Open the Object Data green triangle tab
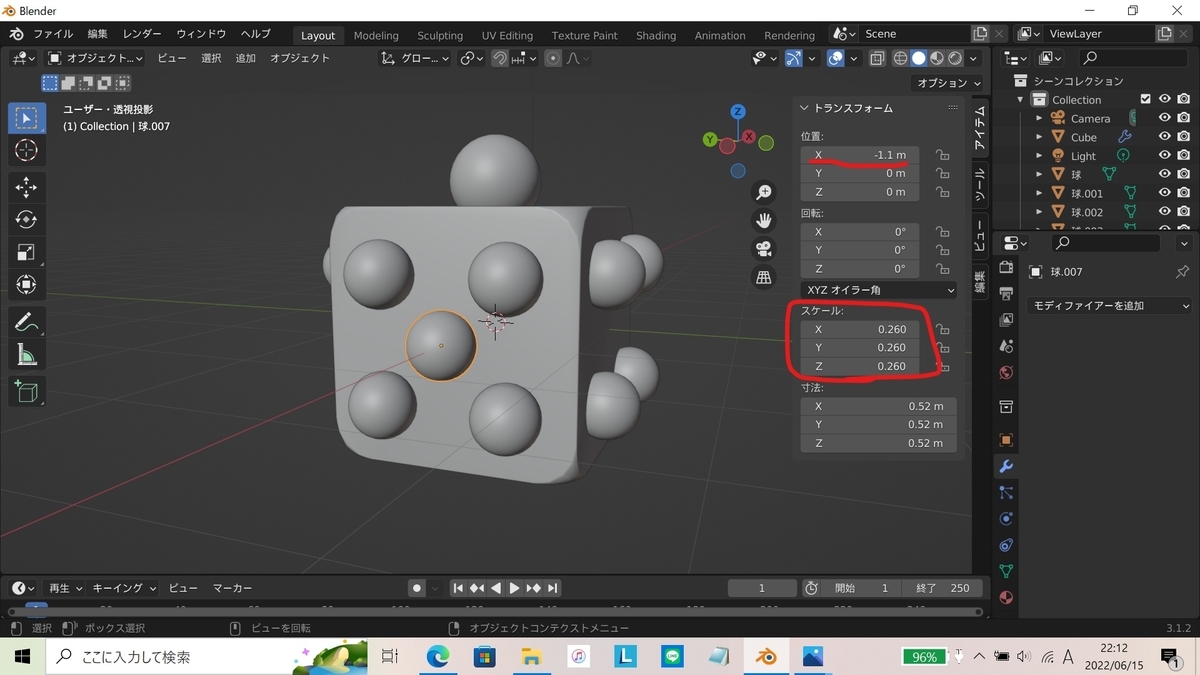Screen dimensions: 1200x675 point(1006,571)
